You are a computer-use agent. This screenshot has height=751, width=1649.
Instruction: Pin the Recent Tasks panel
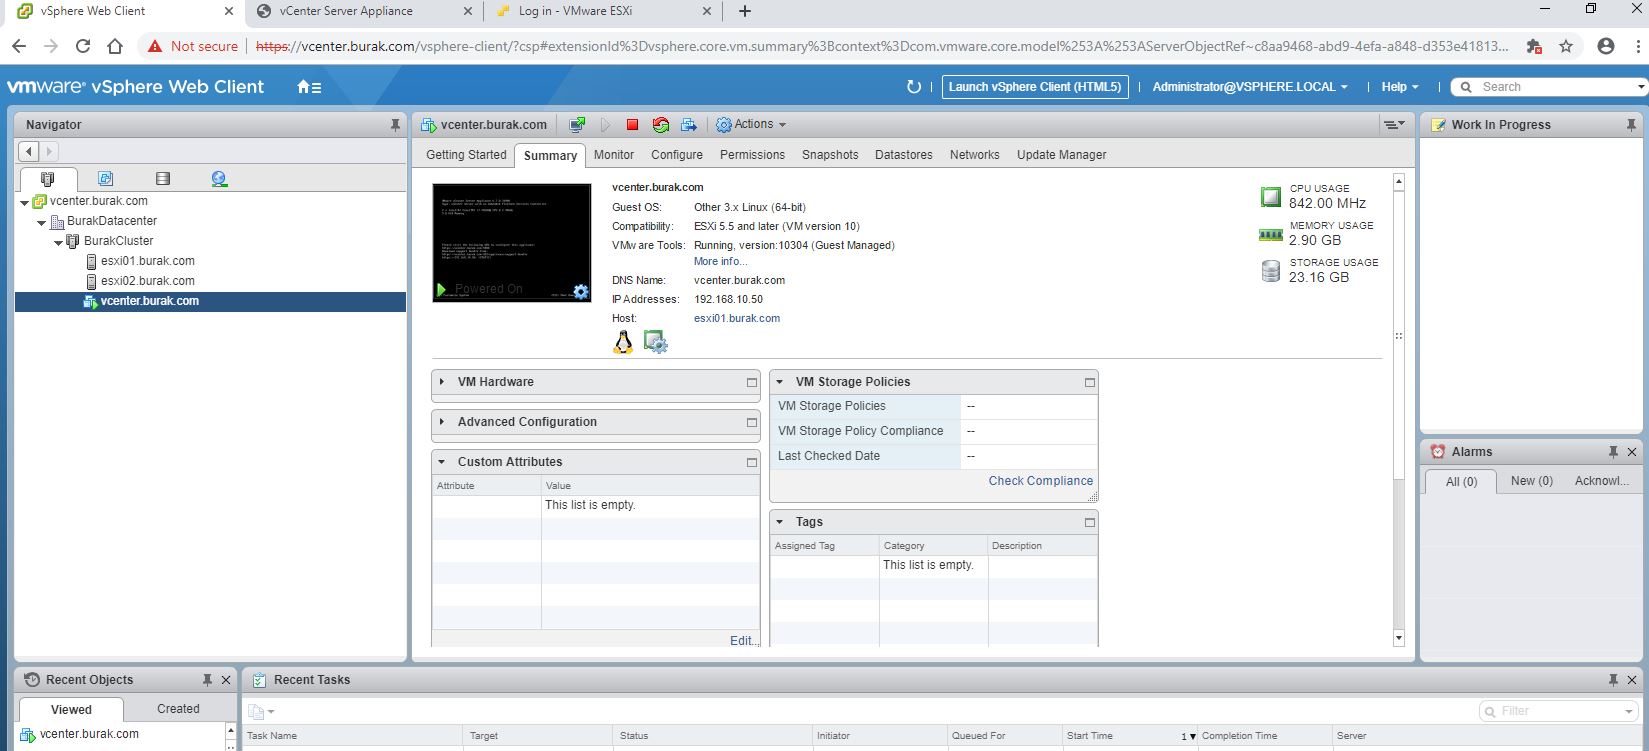tap(1613, 680)
